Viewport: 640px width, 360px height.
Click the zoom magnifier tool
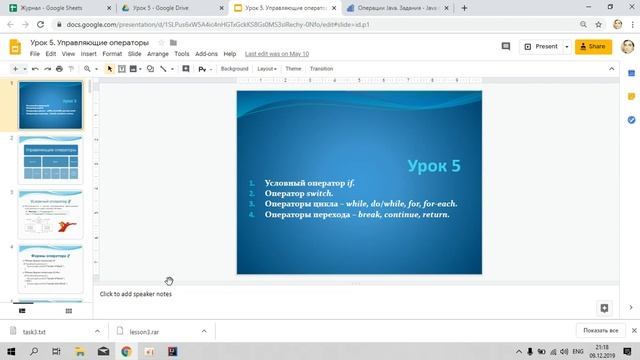pyautogui.click(x=87, y=69)
